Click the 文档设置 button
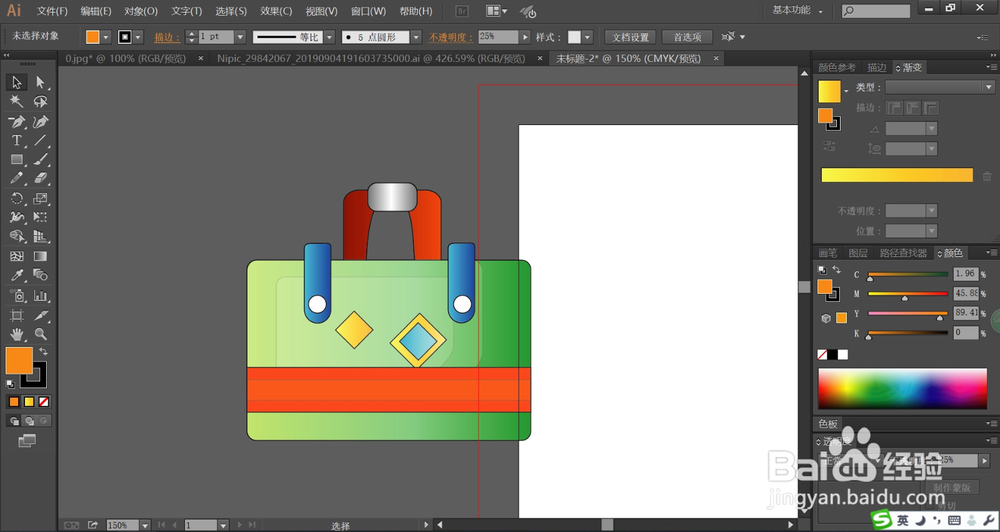This screenshot has height=532, width=1000. (630, 37)
